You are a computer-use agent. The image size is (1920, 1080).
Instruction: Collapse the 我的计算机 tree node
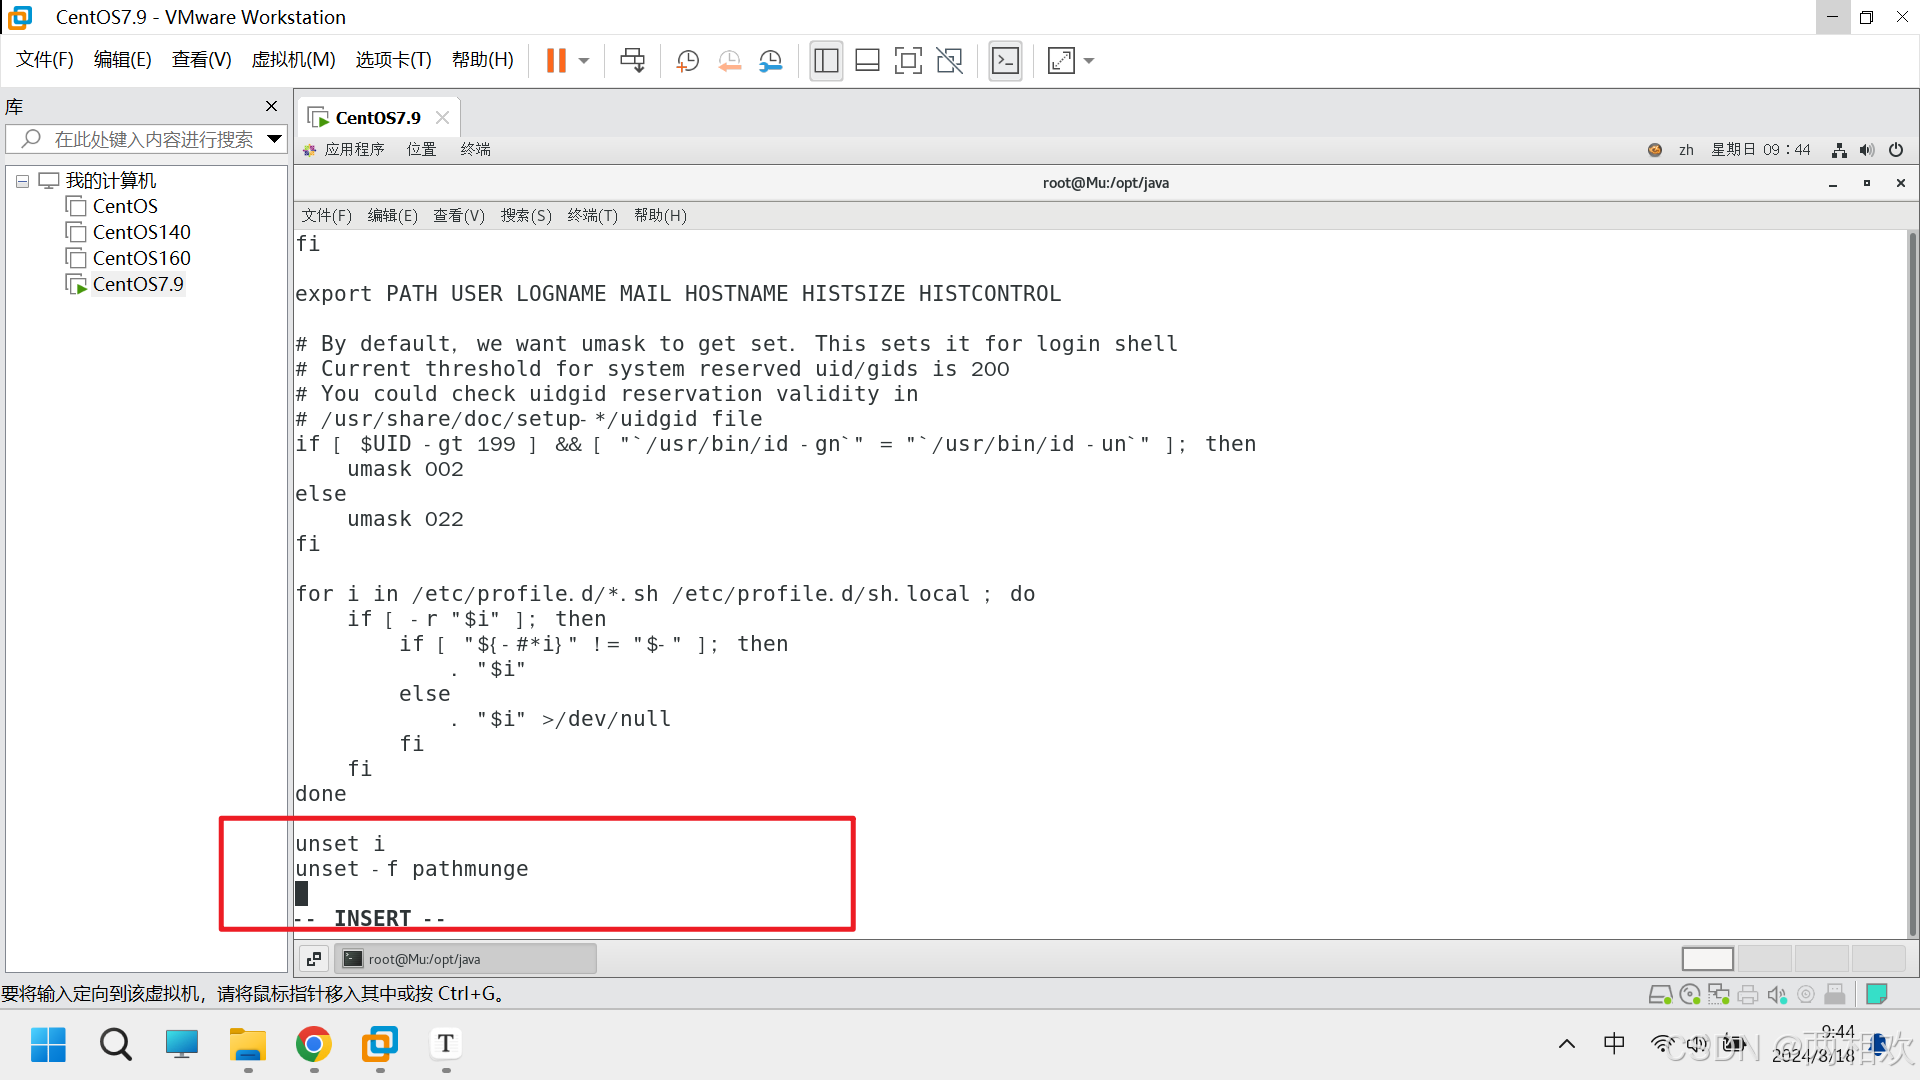pos(22,181)
